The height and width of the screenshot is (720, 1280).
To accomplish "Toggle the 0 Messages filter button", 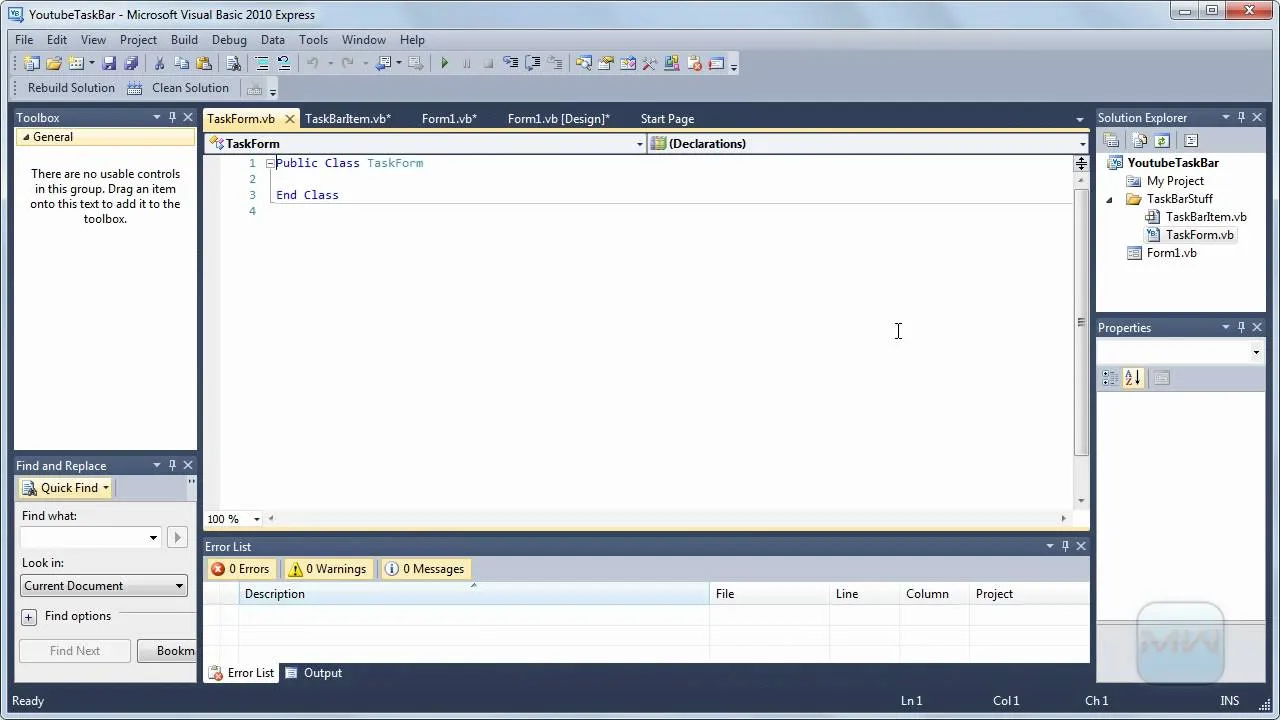I will tap(425, 569).
